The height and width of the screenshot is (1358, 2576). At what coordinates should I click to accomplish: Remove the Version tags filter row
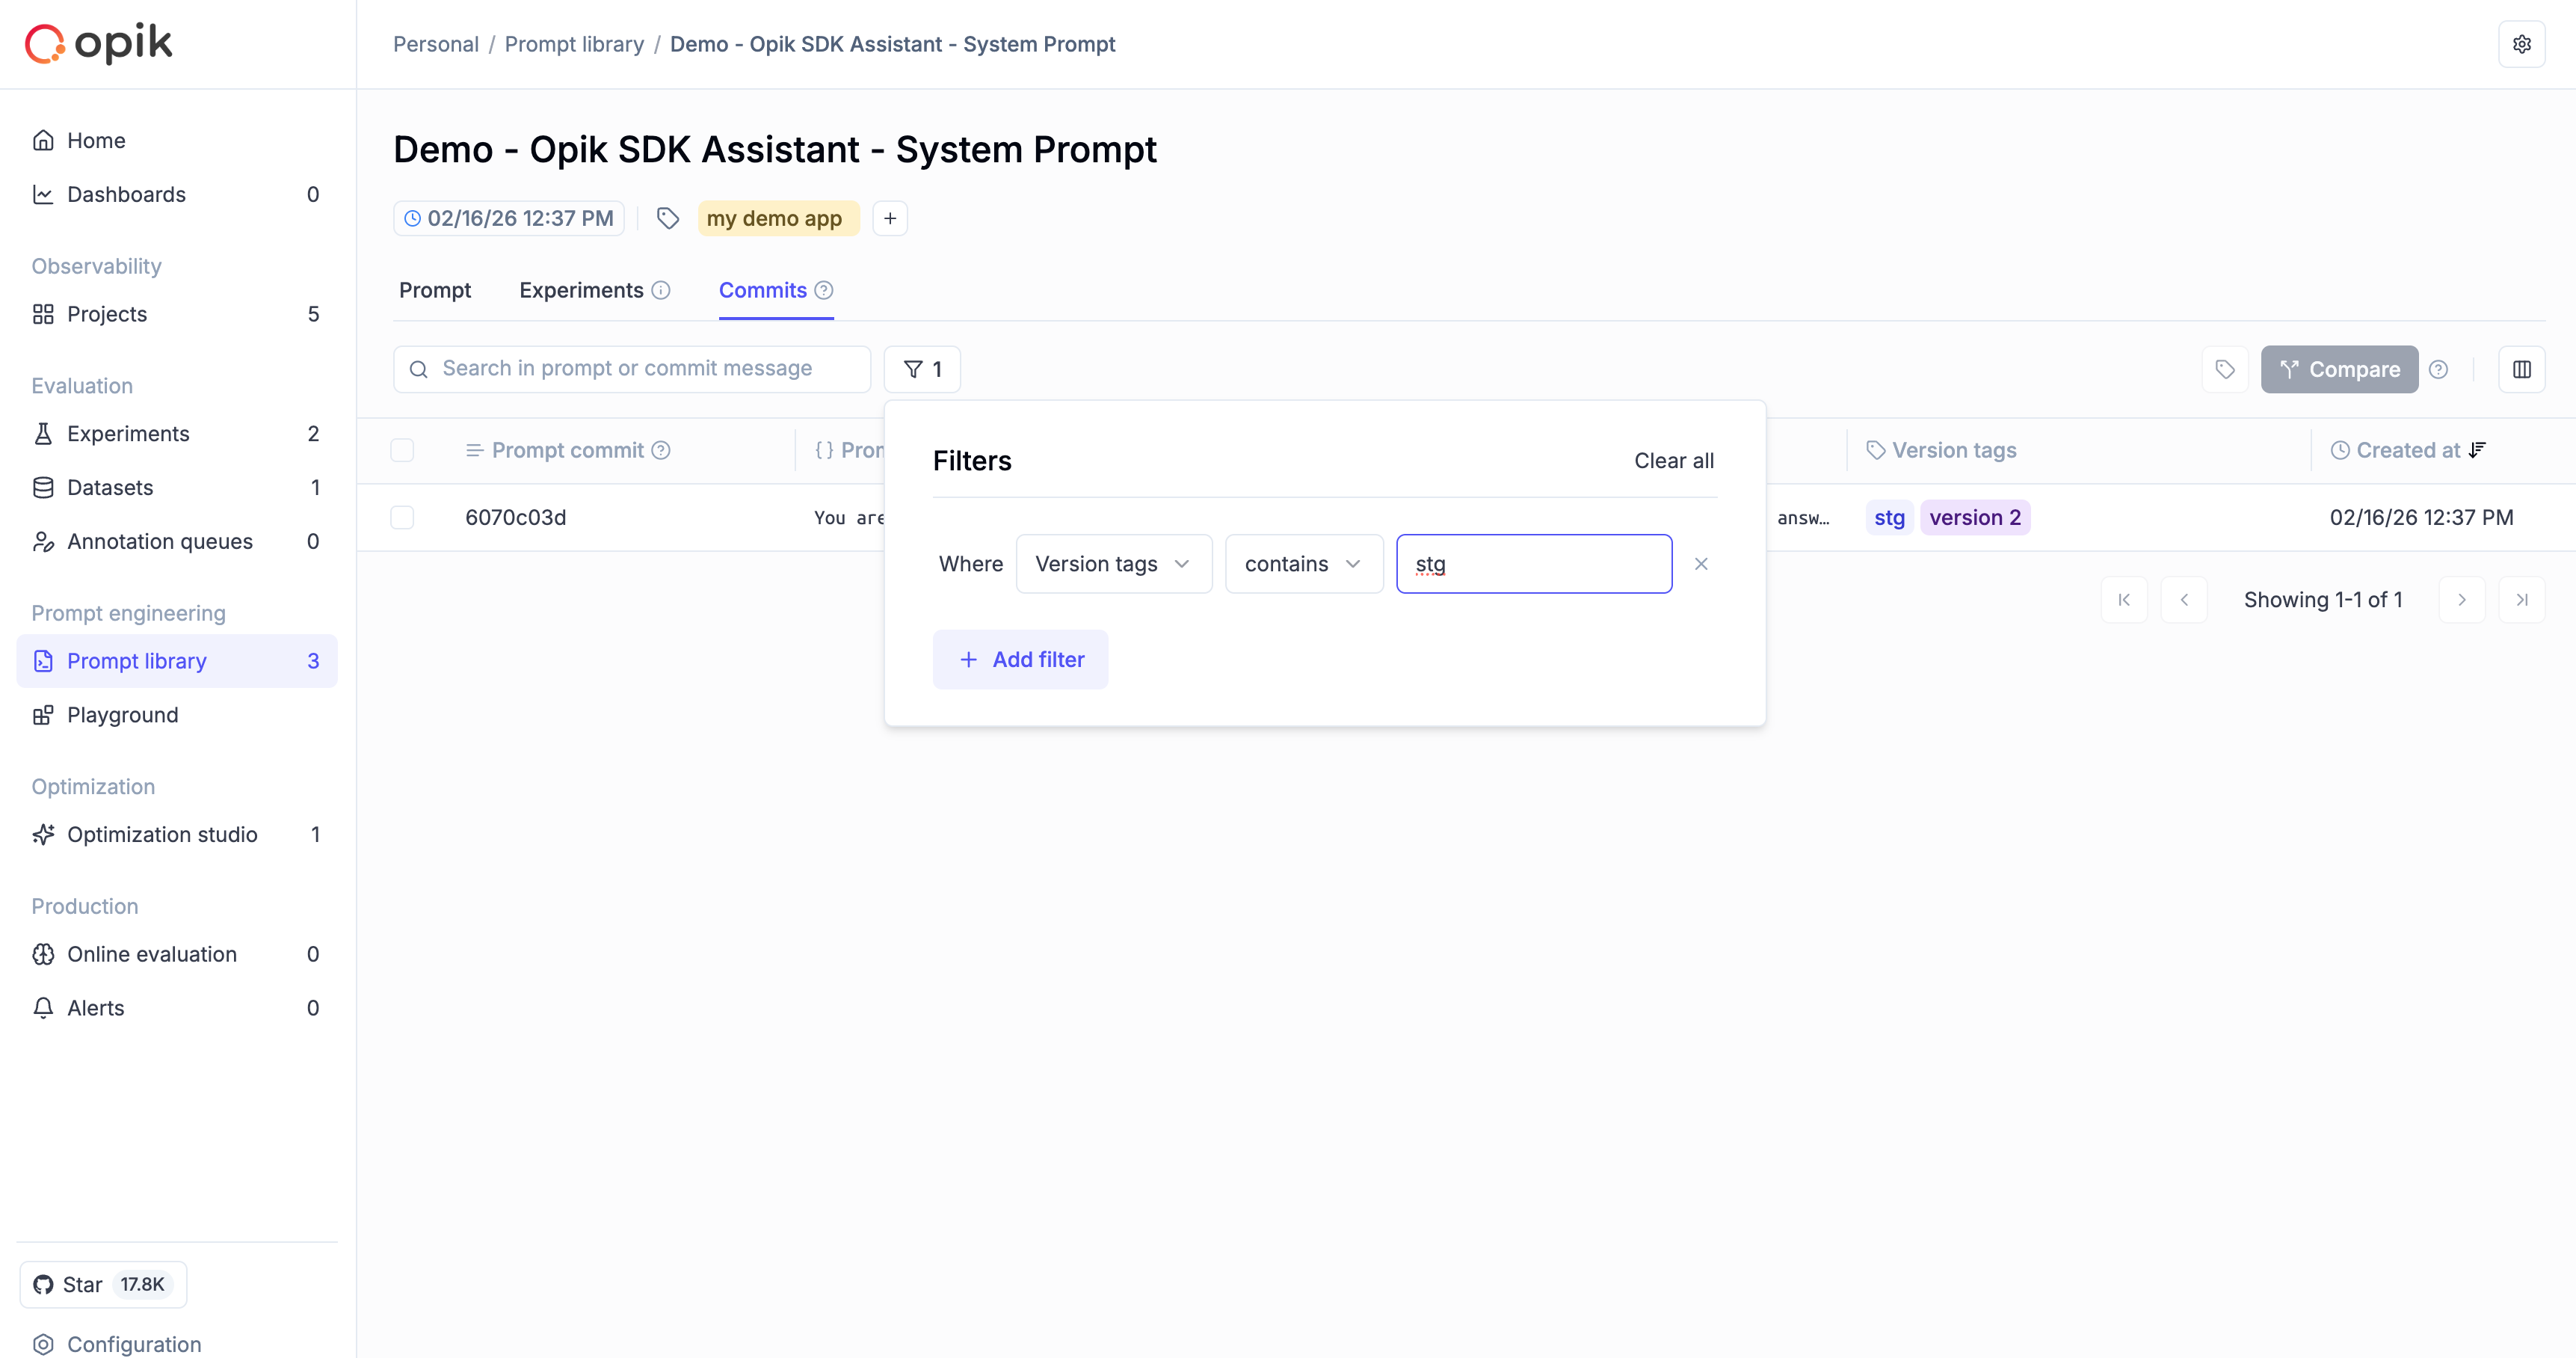pos(1701,564)
